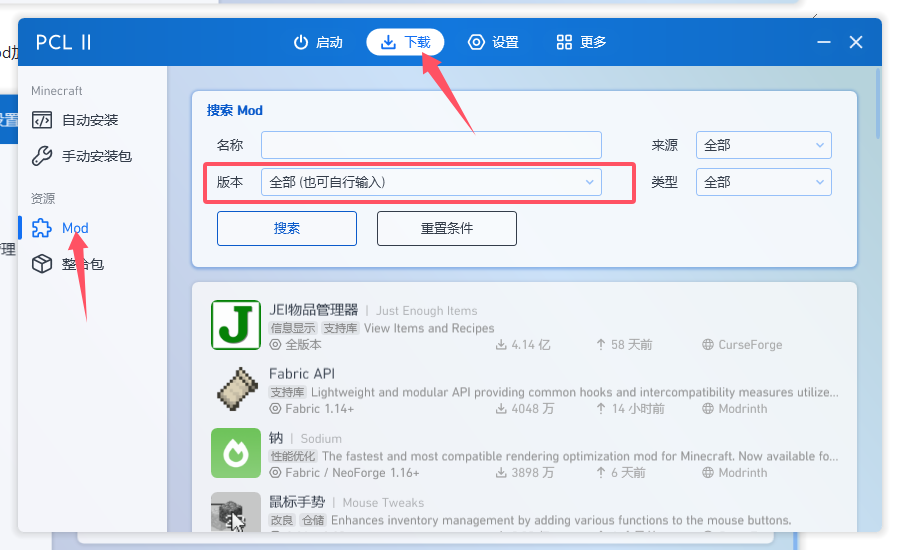Minimize the PCL II window
The image size is (900, 550).
[x=823, y=42]
